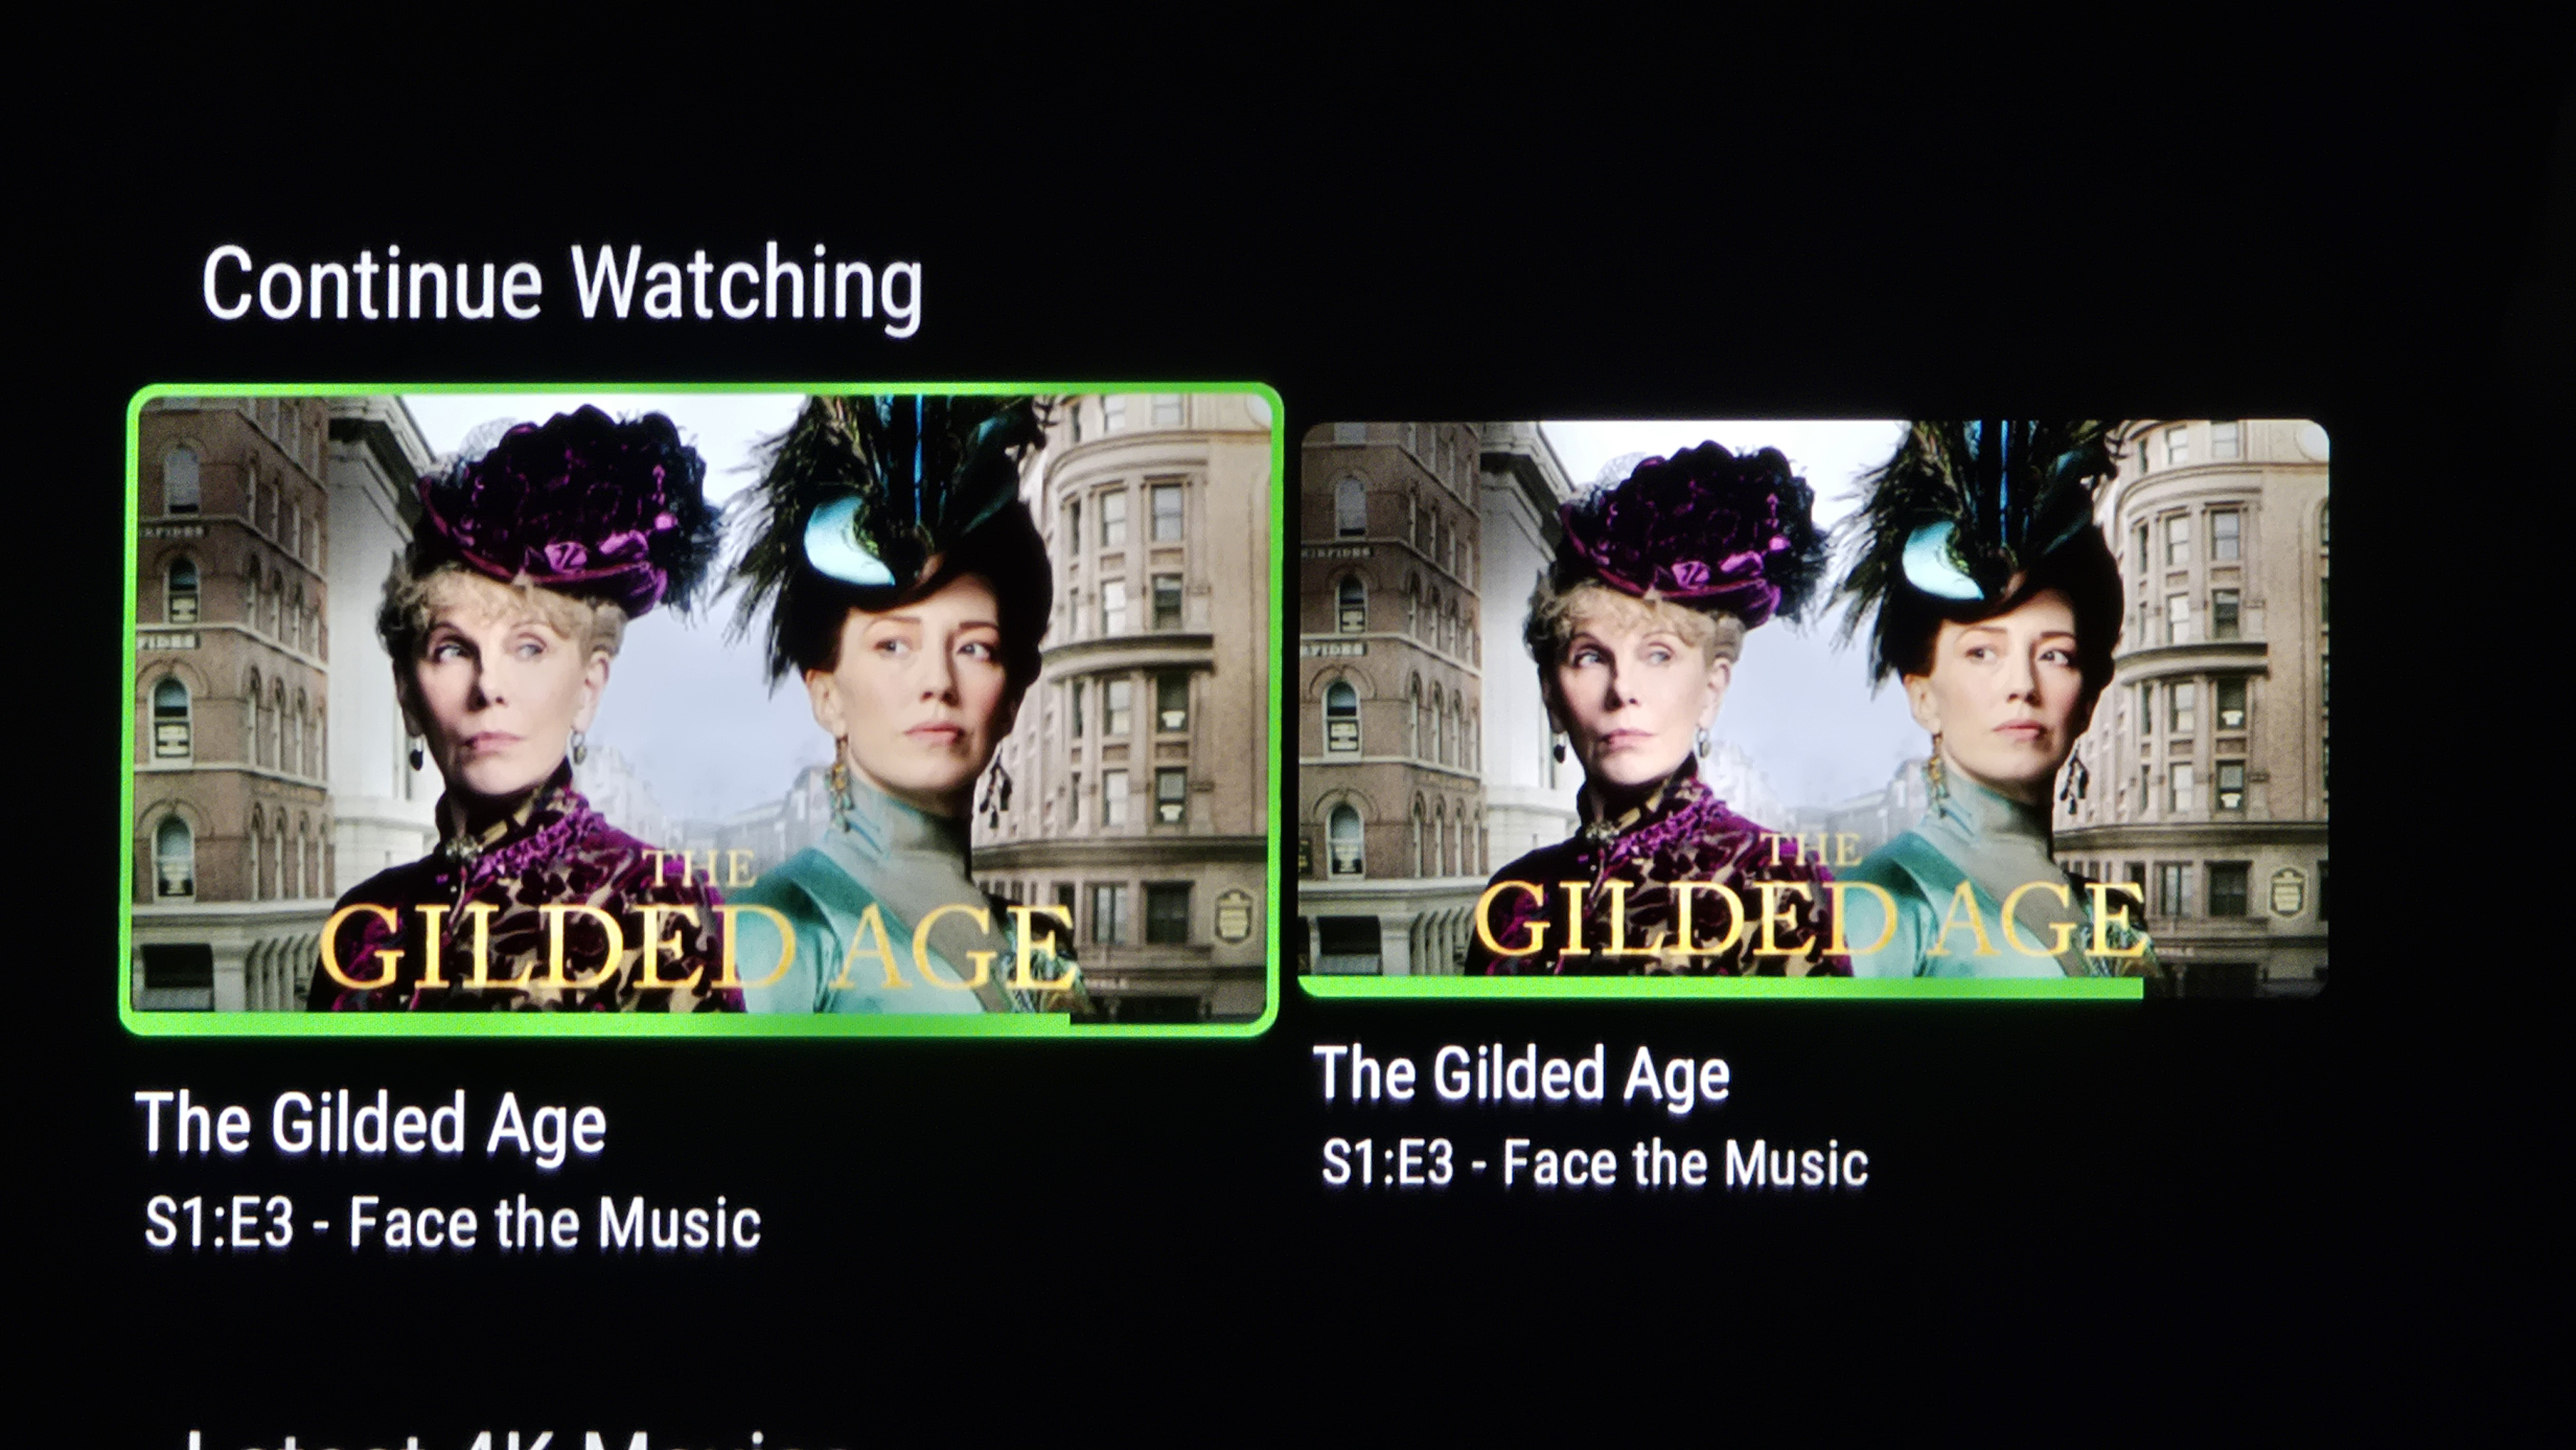Click "The Gilded Age" title below second card
The height and width of the screenshot is (1450, 2576).
click(x=1521, y=1074)
